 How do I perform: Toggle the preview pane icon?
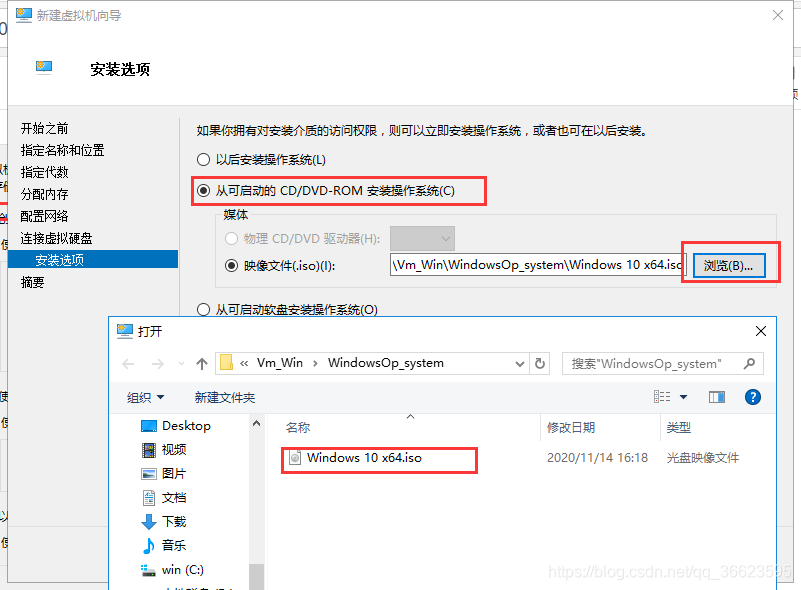717,397
